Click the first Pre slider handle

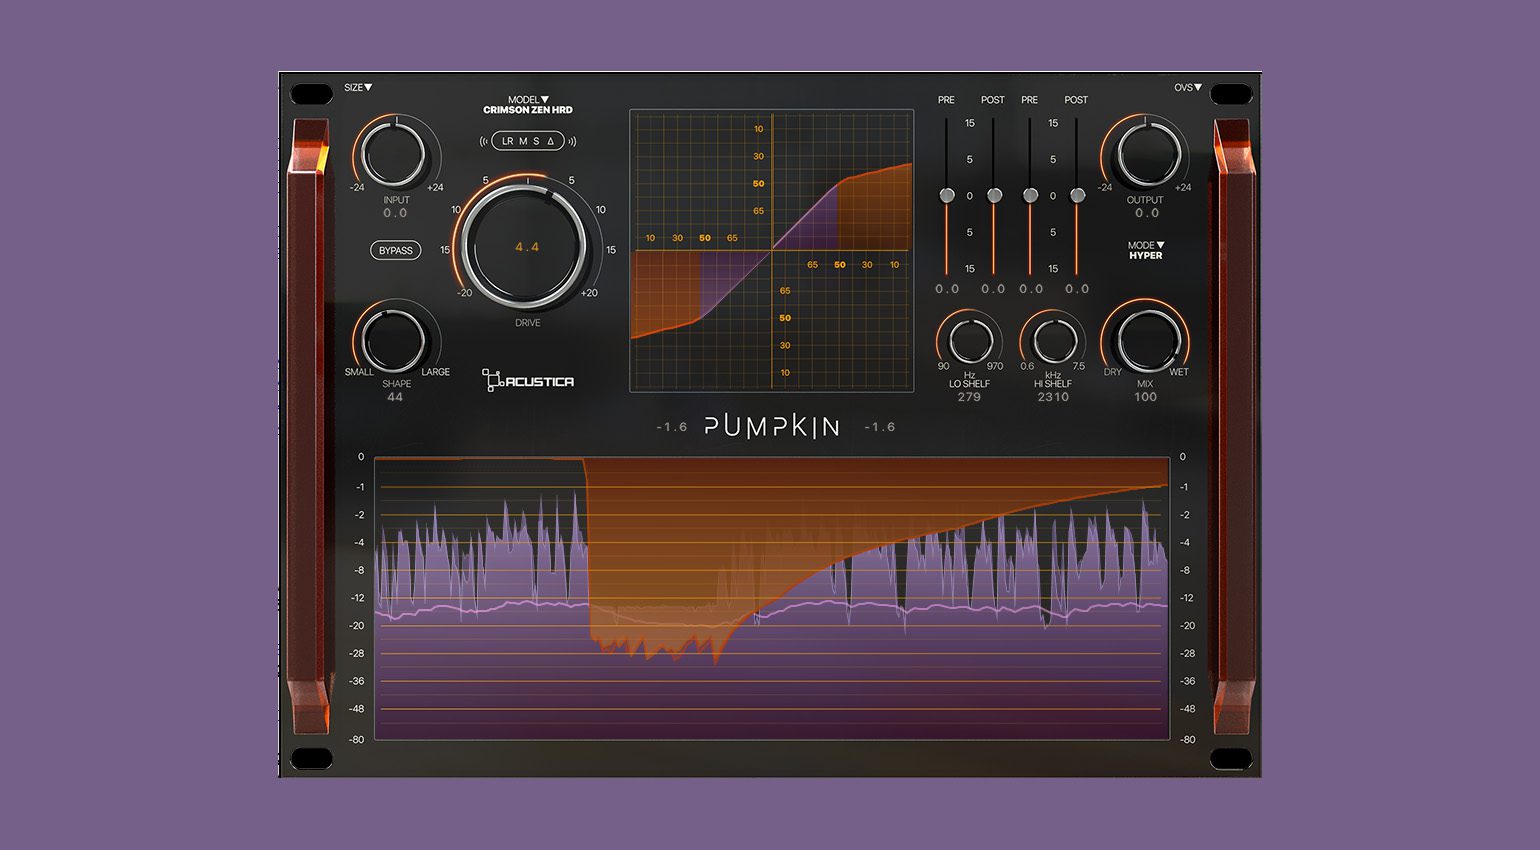point(947,195)
